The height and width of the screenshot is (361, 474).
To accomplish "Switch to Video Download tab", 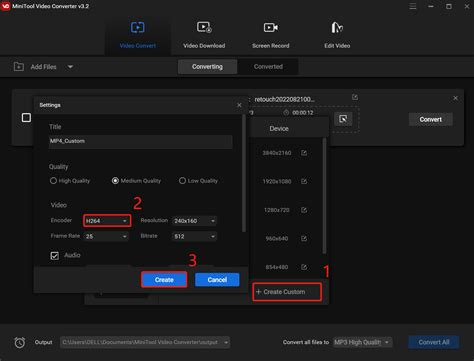I will point(204,35).
